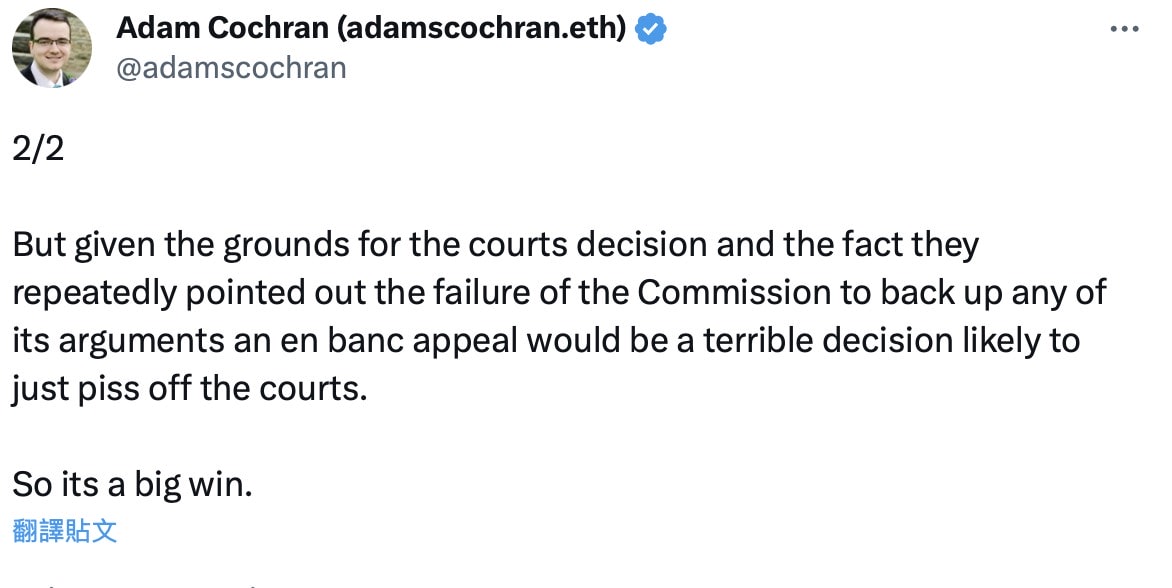1172x588 pixels.
Task: Click the words 'big win' in last line
Action: [x=189, y=486]
